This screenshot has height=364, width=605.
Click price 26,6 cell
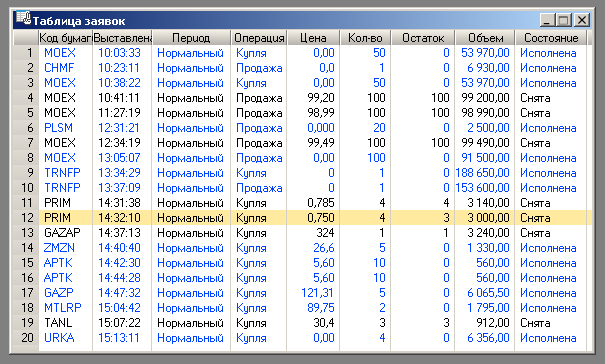coord(324,248)
